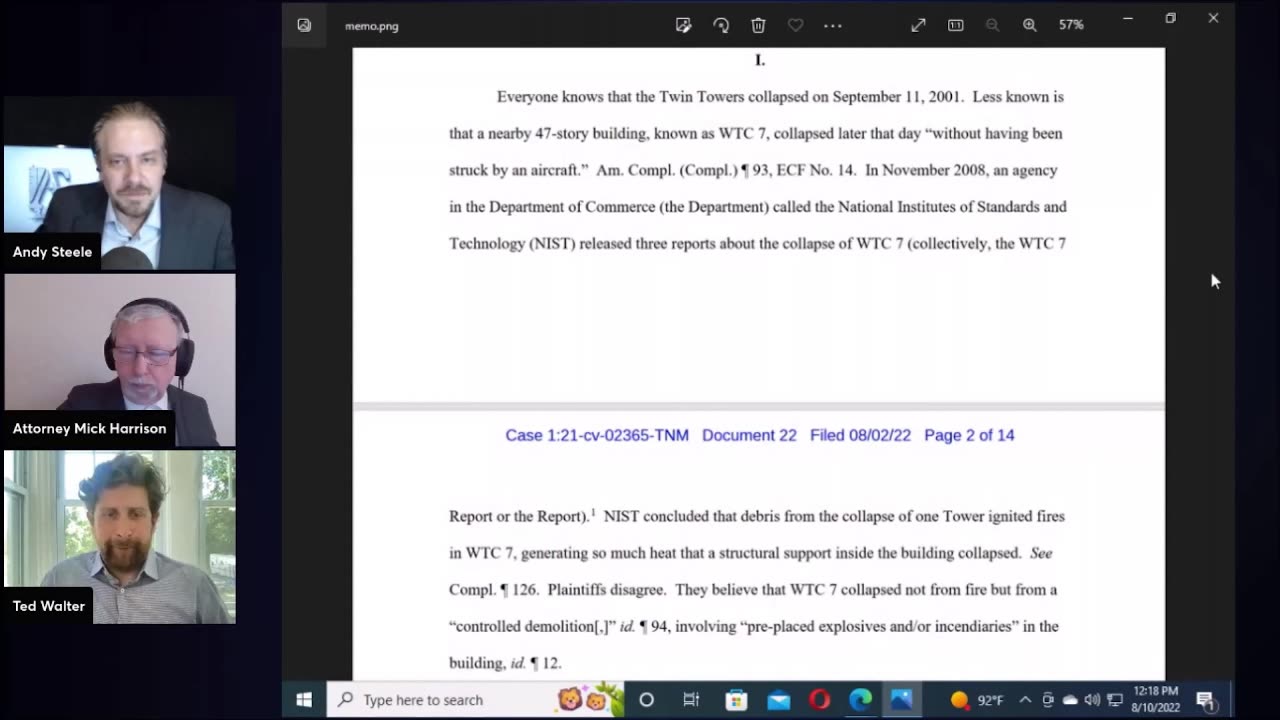Open the See more ellipsis menu
Viewport: 1280px width, 720px height.
(832, 25)
